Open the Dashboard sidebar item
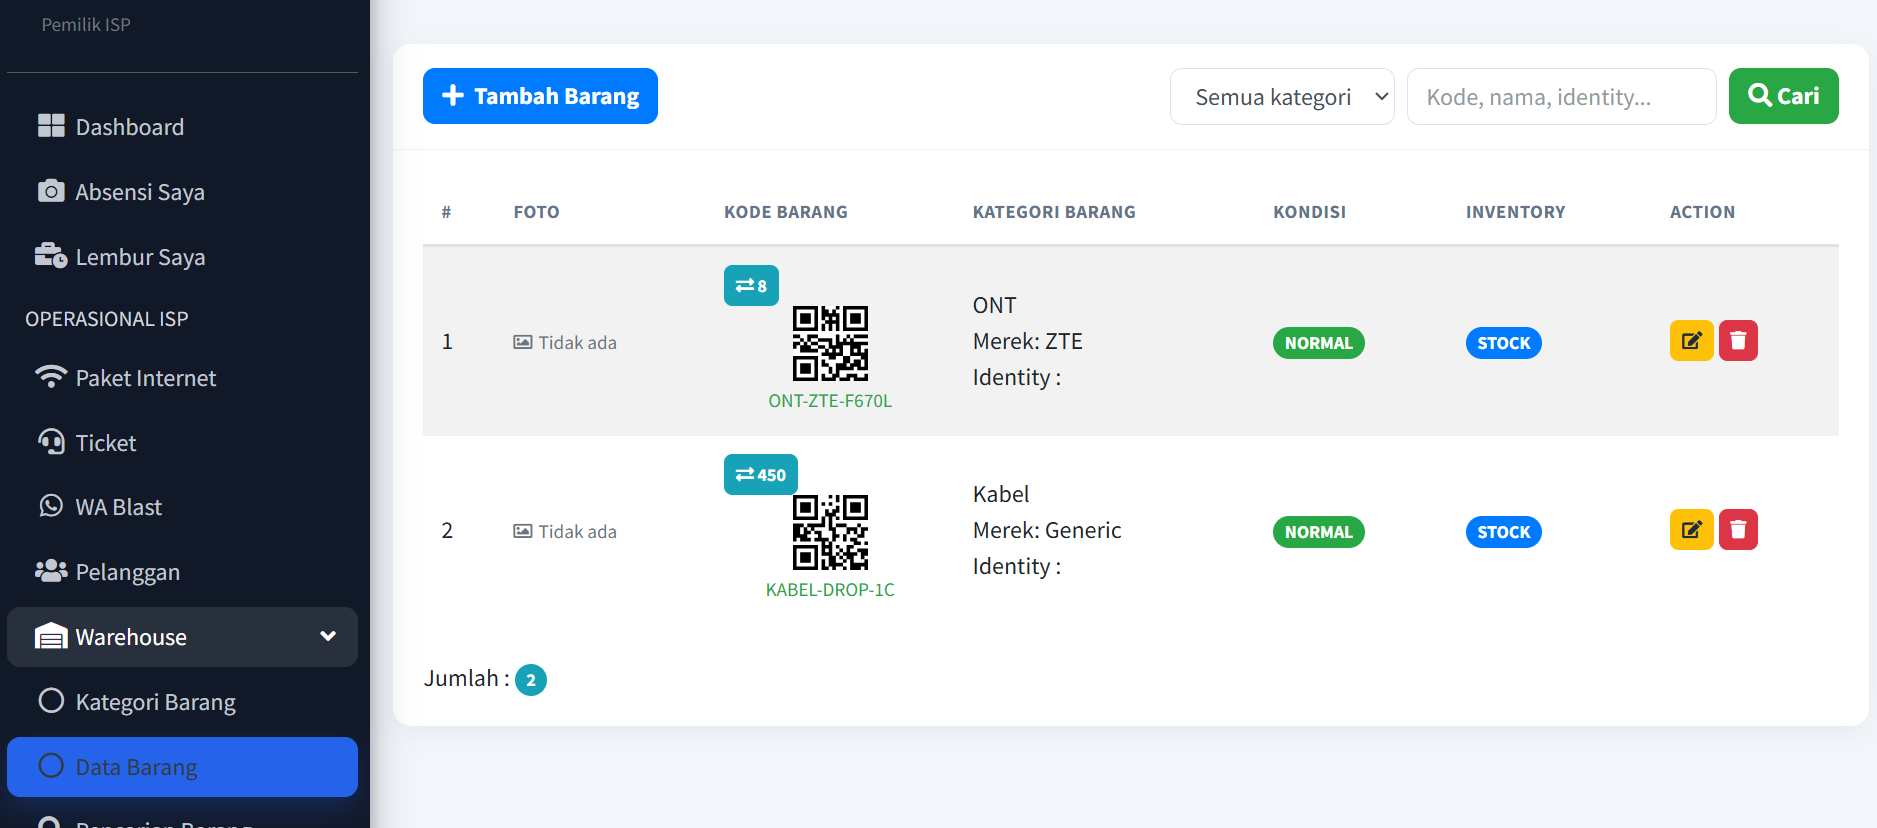The width and height of the screenshot is (1877, 828). (x=182, y=127)
